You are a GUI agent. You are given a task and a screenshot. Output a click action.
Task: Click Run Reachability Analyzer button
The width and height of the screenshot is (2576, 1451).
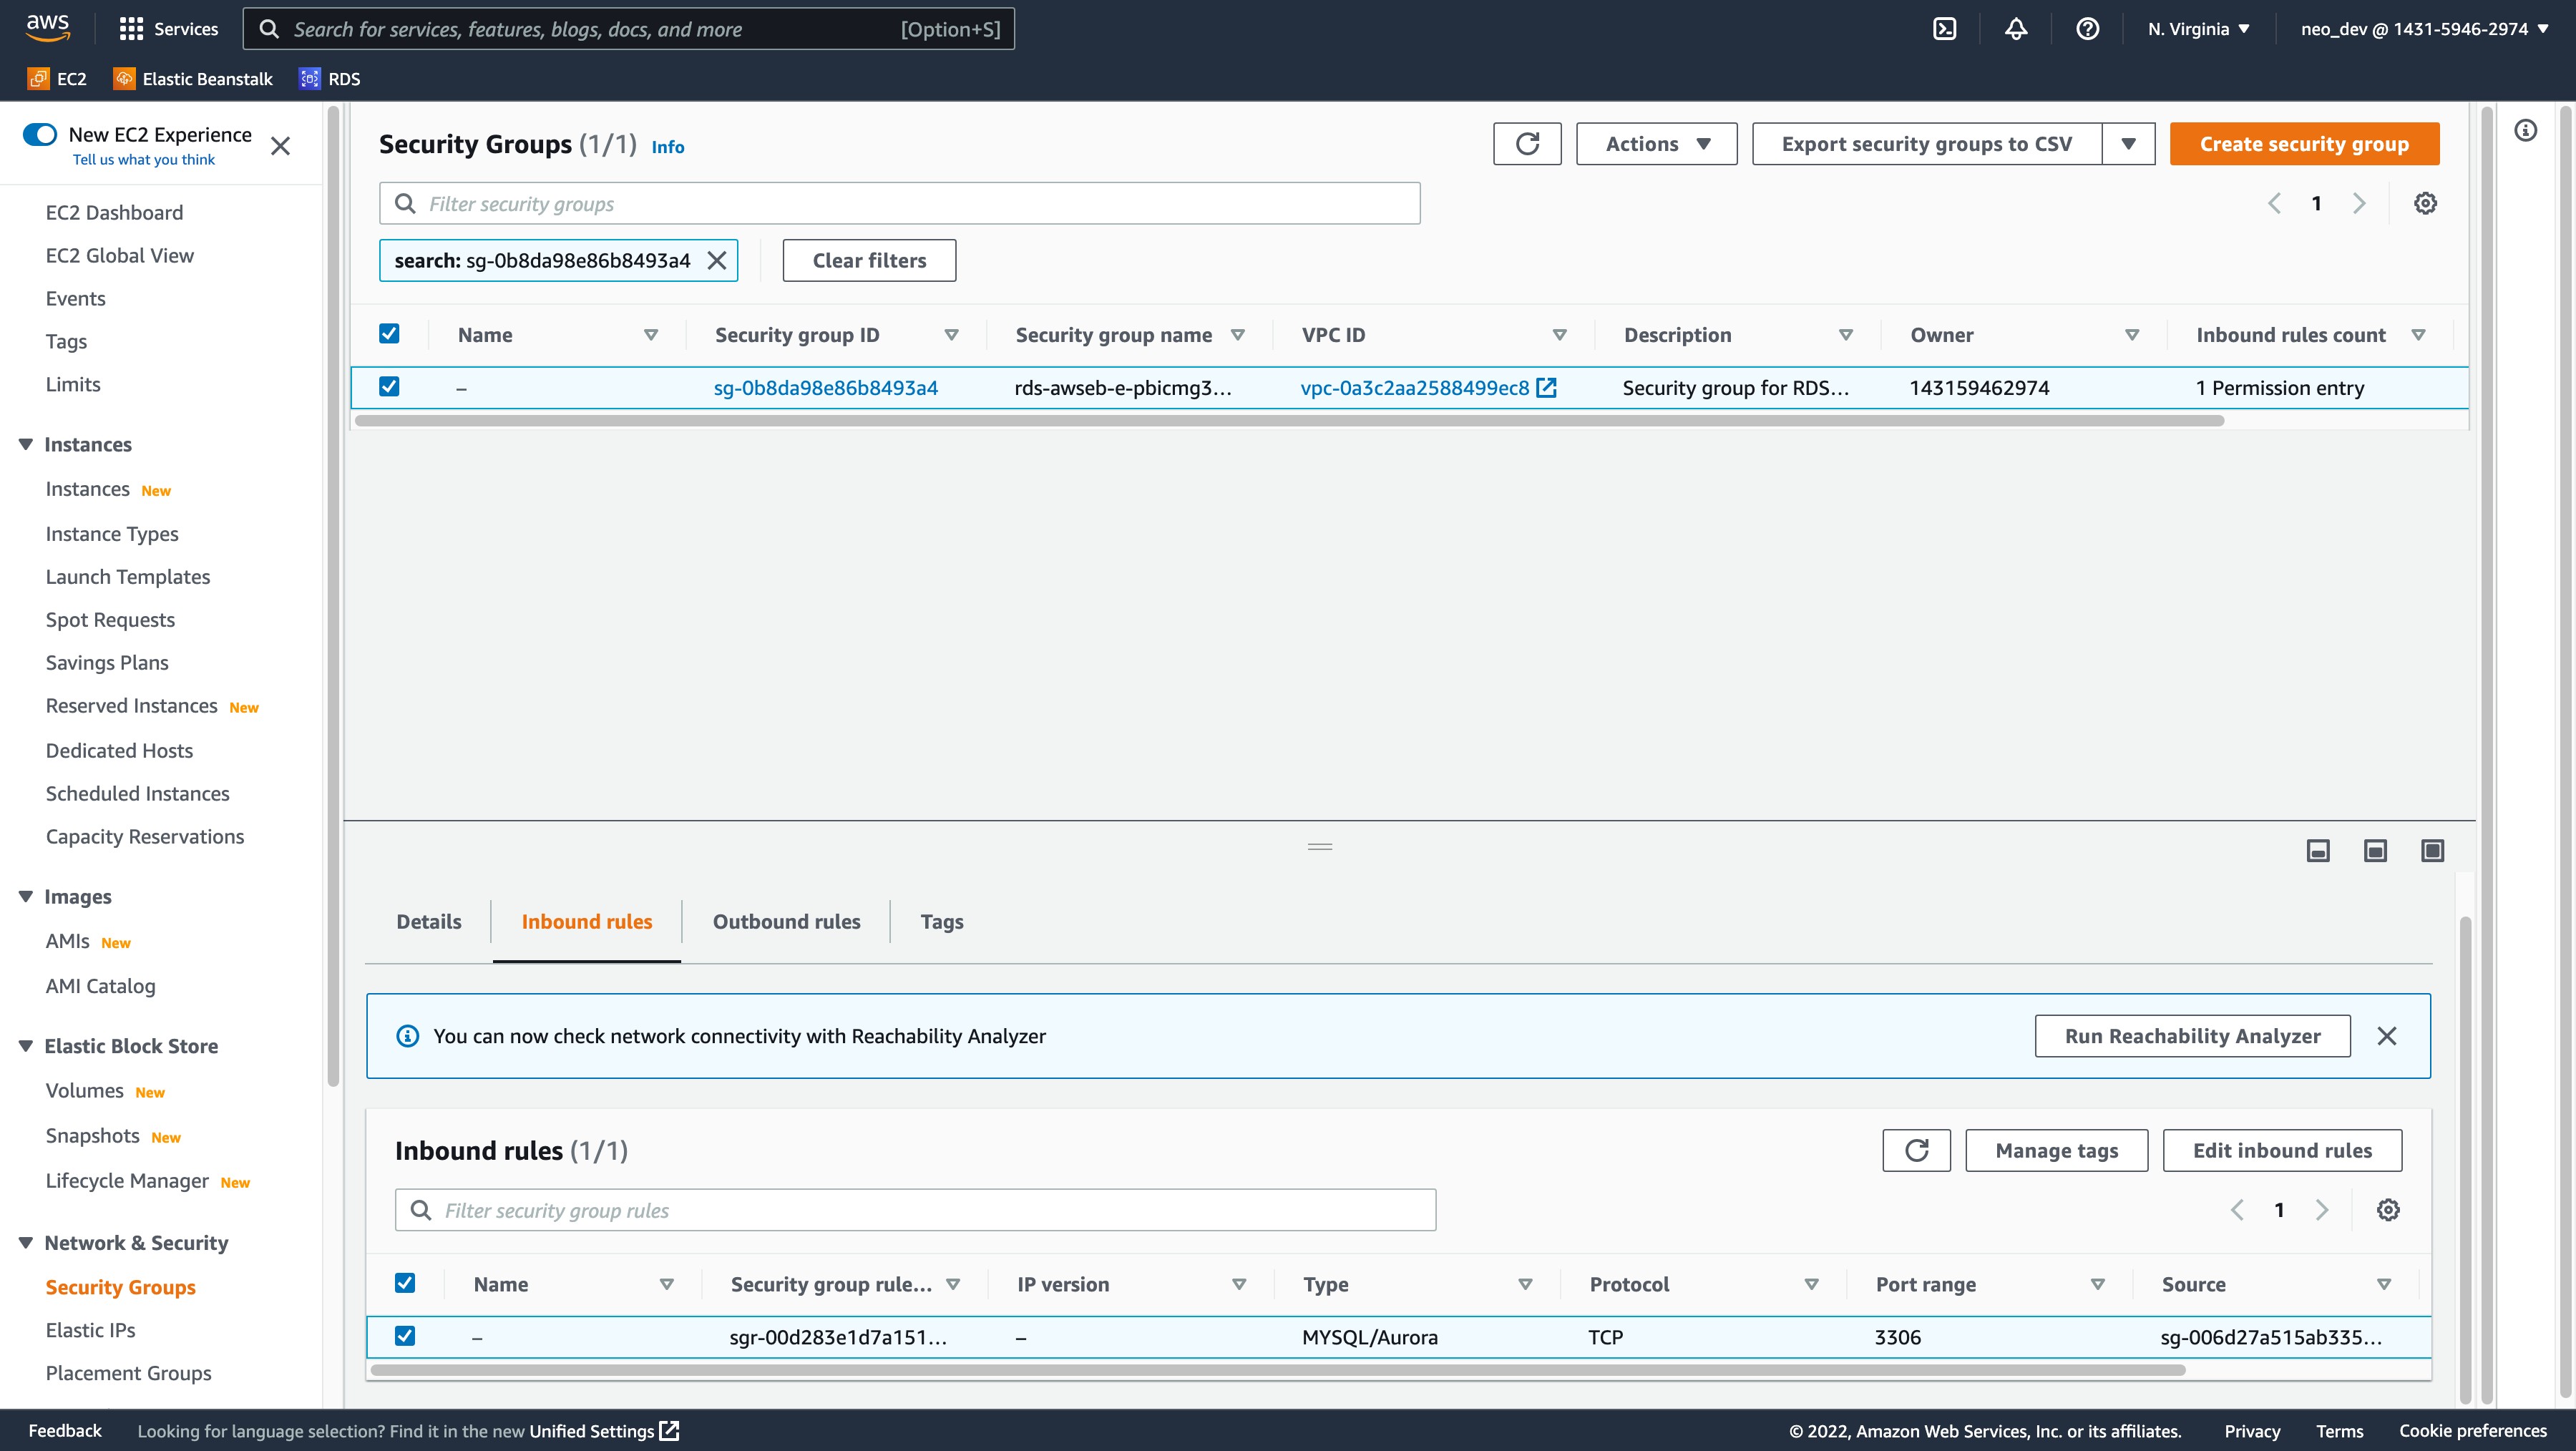pyautogui.click(x=2192, y=1036)
